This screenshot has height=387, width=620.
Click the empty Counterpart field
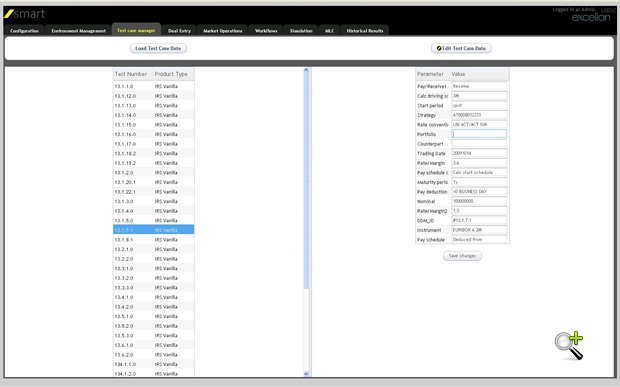[x=479, y=143]
